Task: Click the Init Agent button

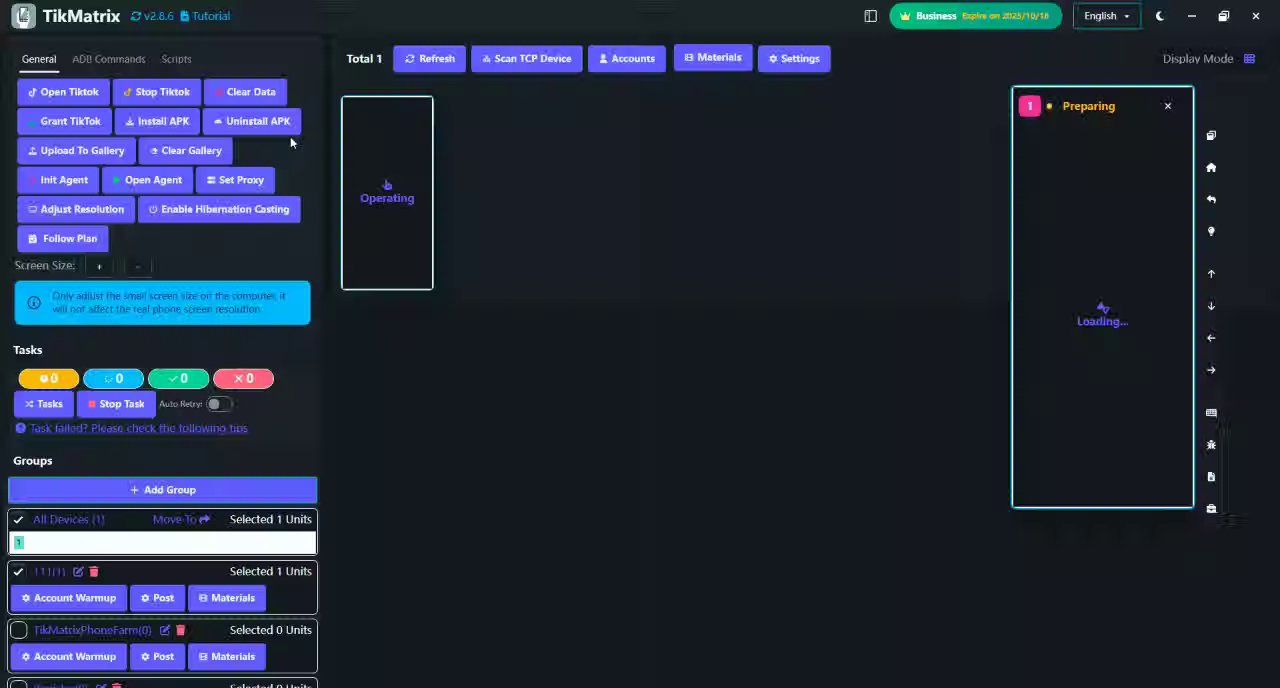Action: coord(57,180)
